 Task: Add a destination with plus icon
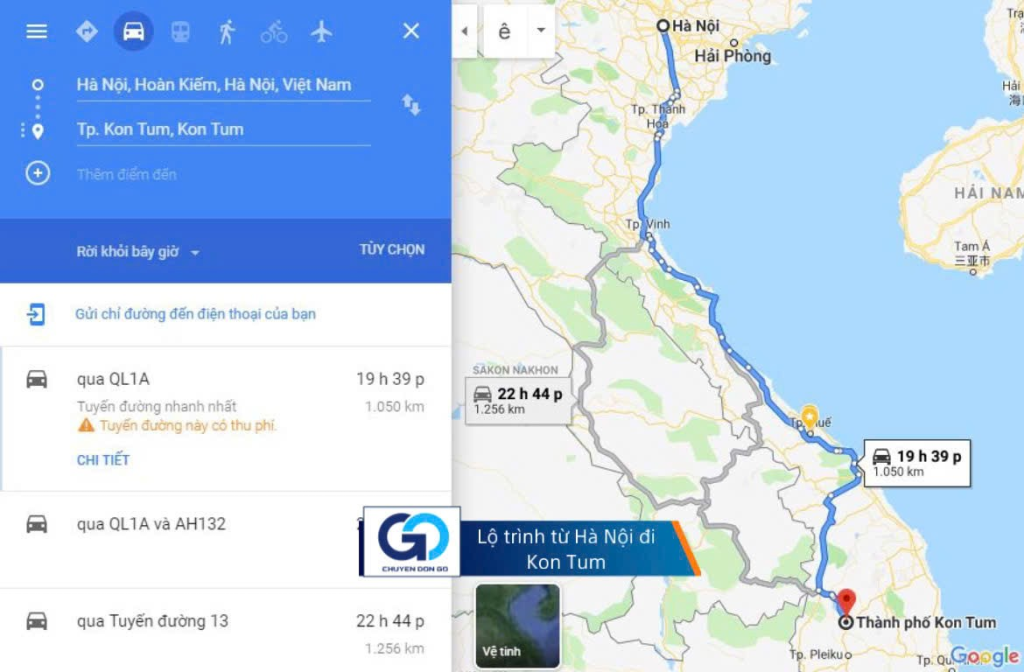coord(37,174)
